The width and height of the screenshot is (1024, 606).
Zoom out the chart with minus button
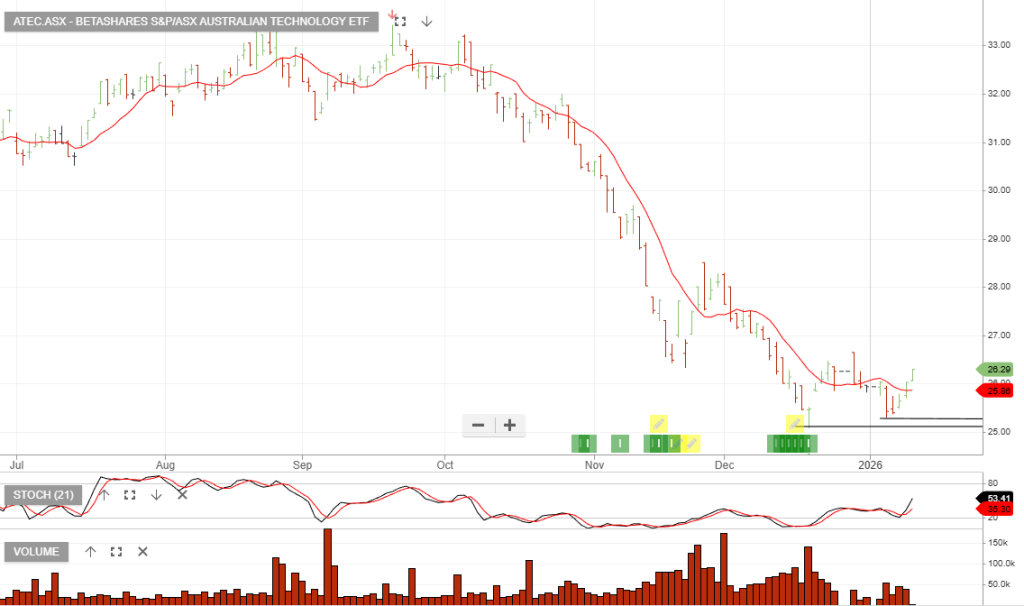click(x=478, y=425)
